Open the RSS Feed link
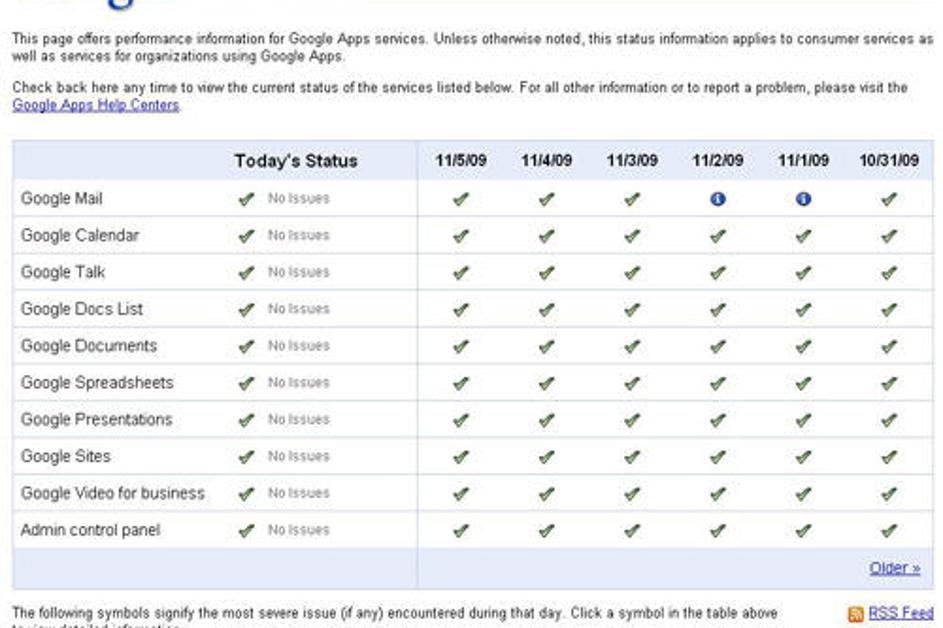The width and height of the screenshot is (943, 628). tap(900, 613)
